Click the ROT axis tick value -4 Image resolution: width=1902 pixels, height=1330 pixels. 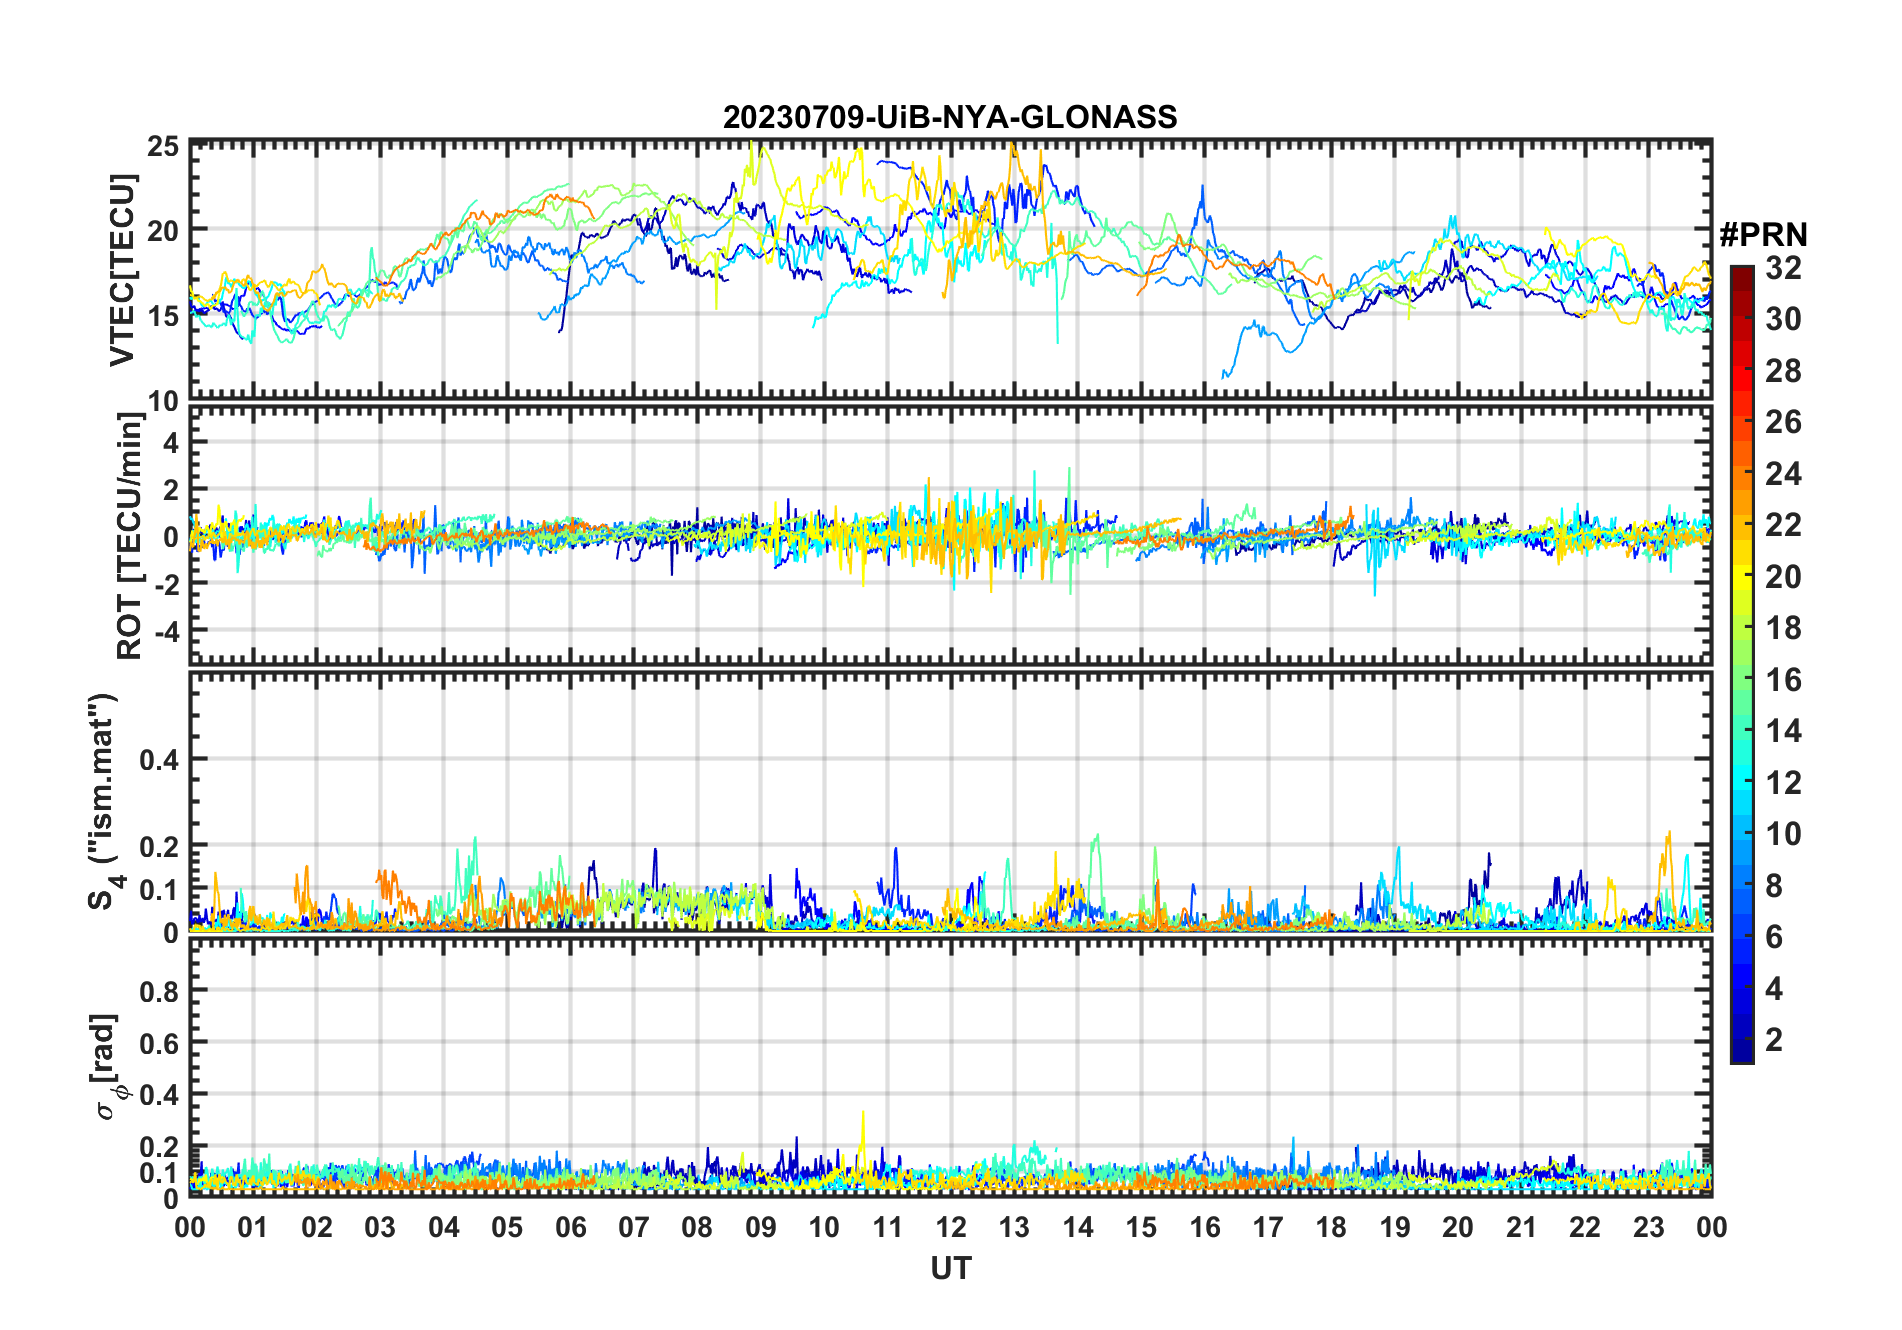tap(166, 630)
